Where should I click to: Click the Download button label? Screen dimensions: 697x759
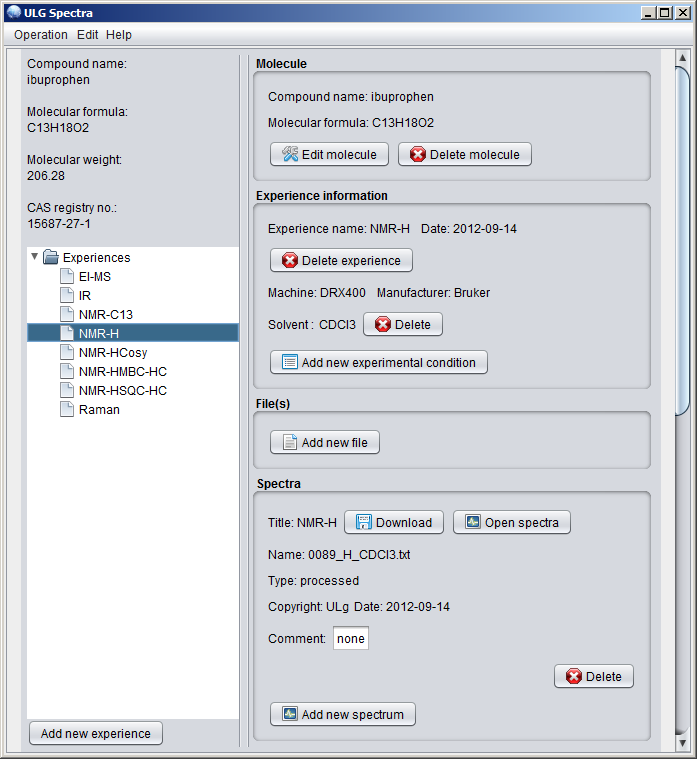[x=404, y=522]
